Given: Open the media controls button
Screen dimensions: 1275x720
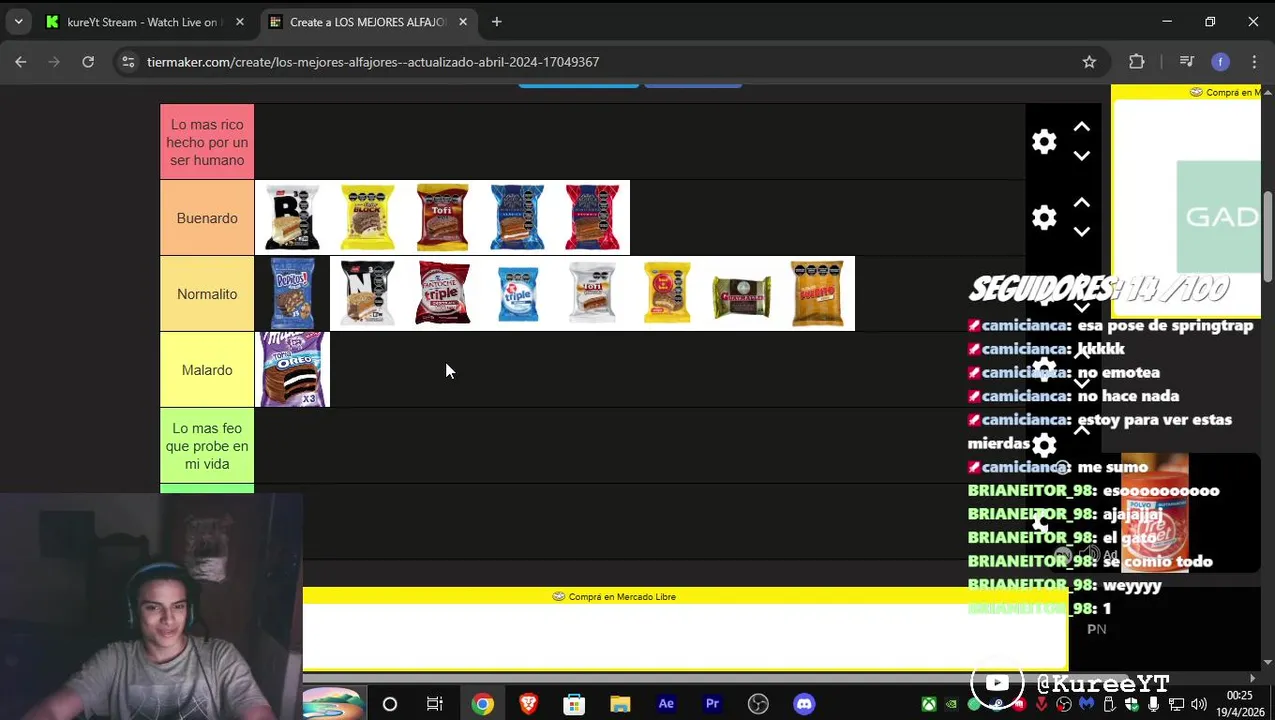Looking at the screenshot, I should point(1187,62).
